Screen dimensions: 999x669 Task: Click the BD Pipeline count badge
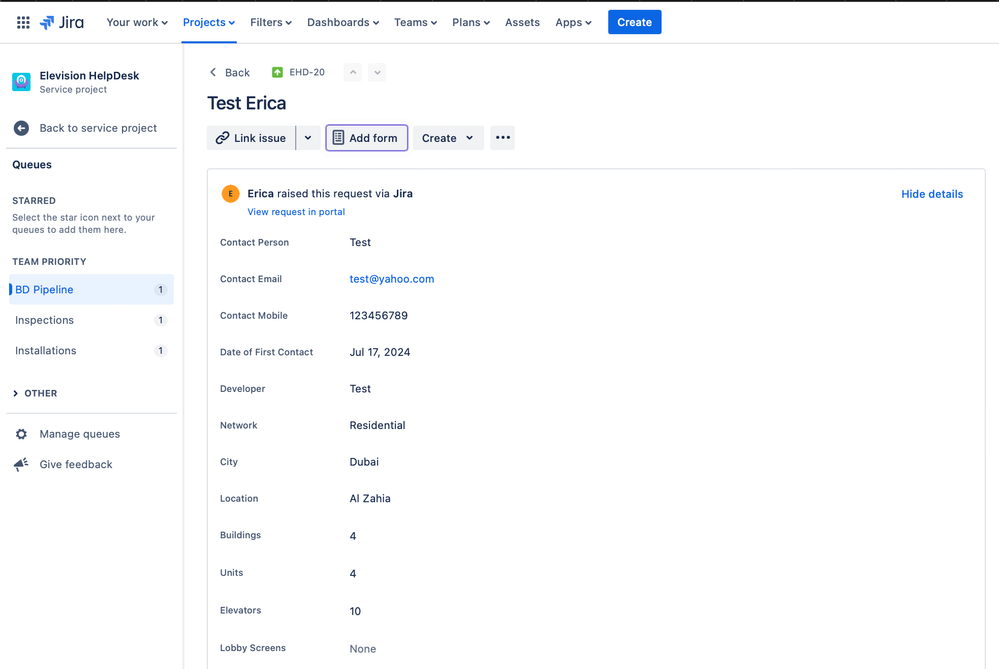tap(161, 289)
